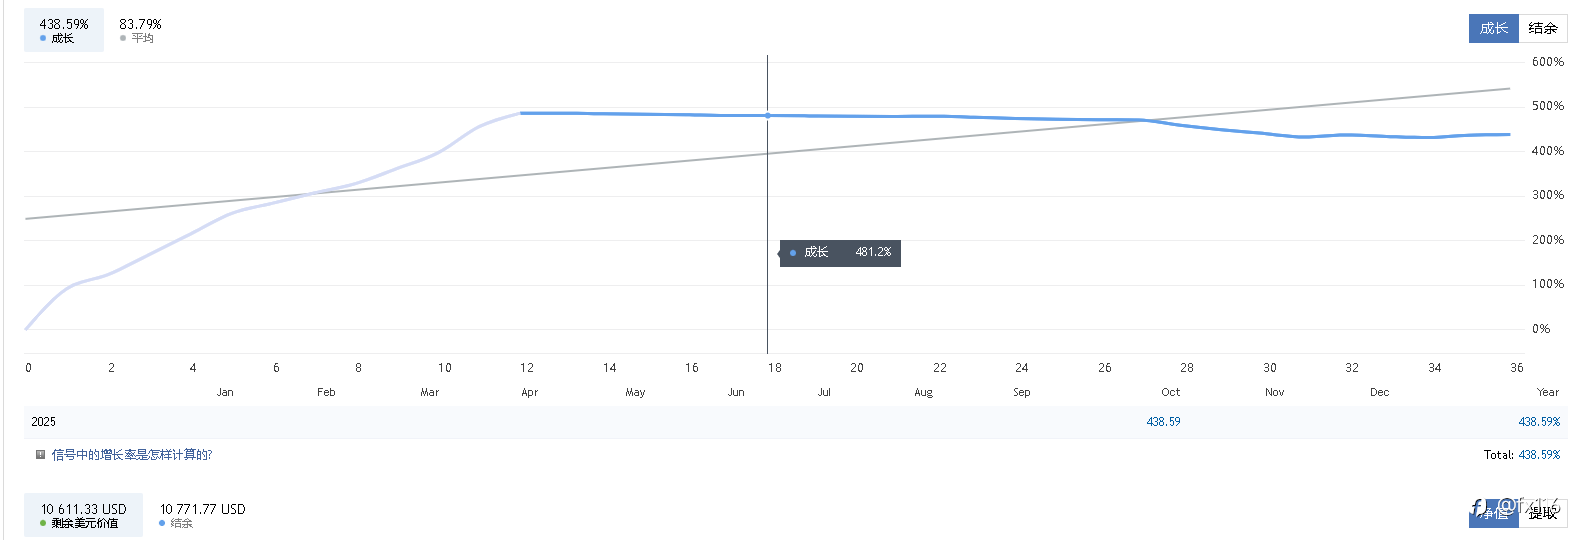Screen dimensions: 1579x540
Task: Click the 481.2% growth tooltip box
Action: click(x=840, y=253)
